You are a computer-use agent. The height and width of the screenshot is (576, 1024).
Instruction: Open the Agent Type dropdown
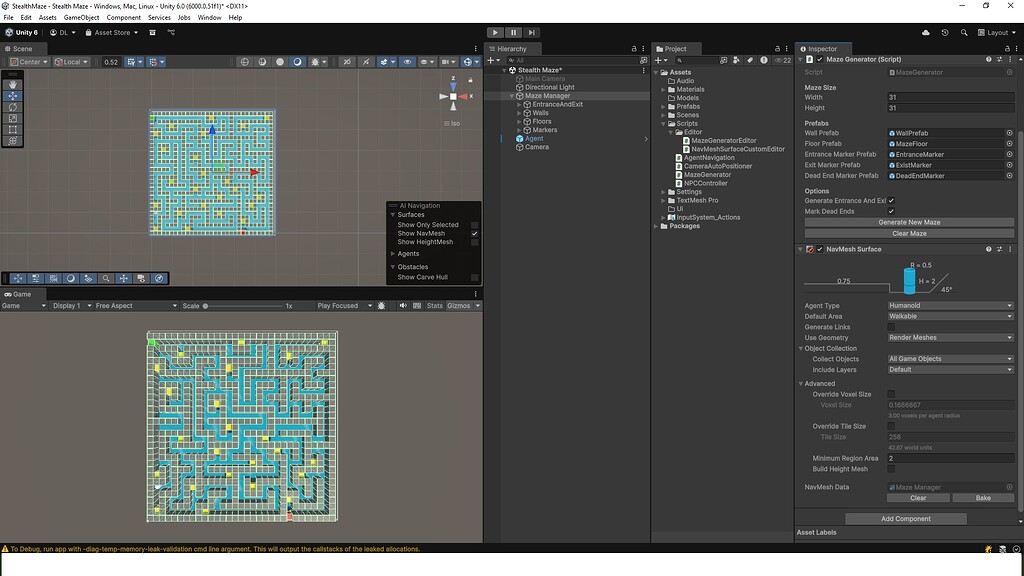click(x=950, y=306)
